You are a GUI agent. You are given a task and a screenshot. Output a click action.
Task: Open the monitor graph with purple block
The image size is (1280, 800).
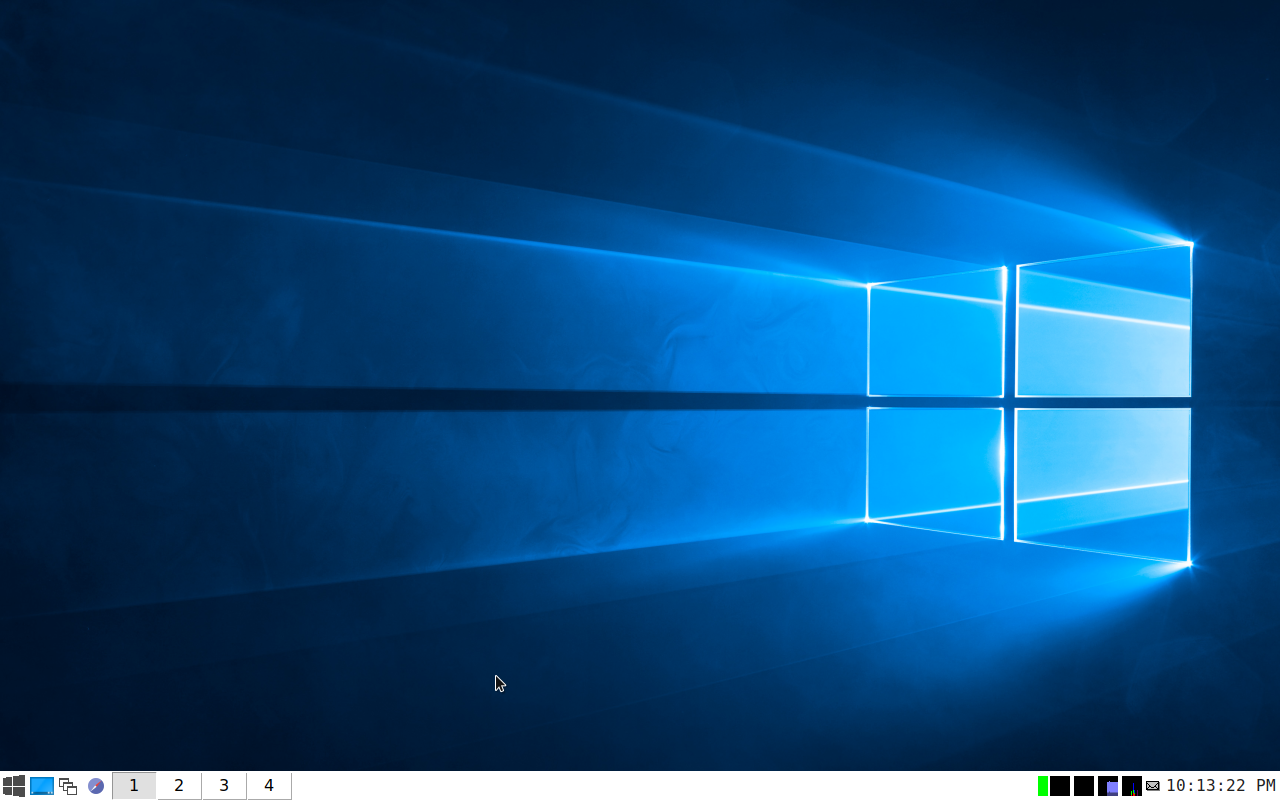point(1108,786)
